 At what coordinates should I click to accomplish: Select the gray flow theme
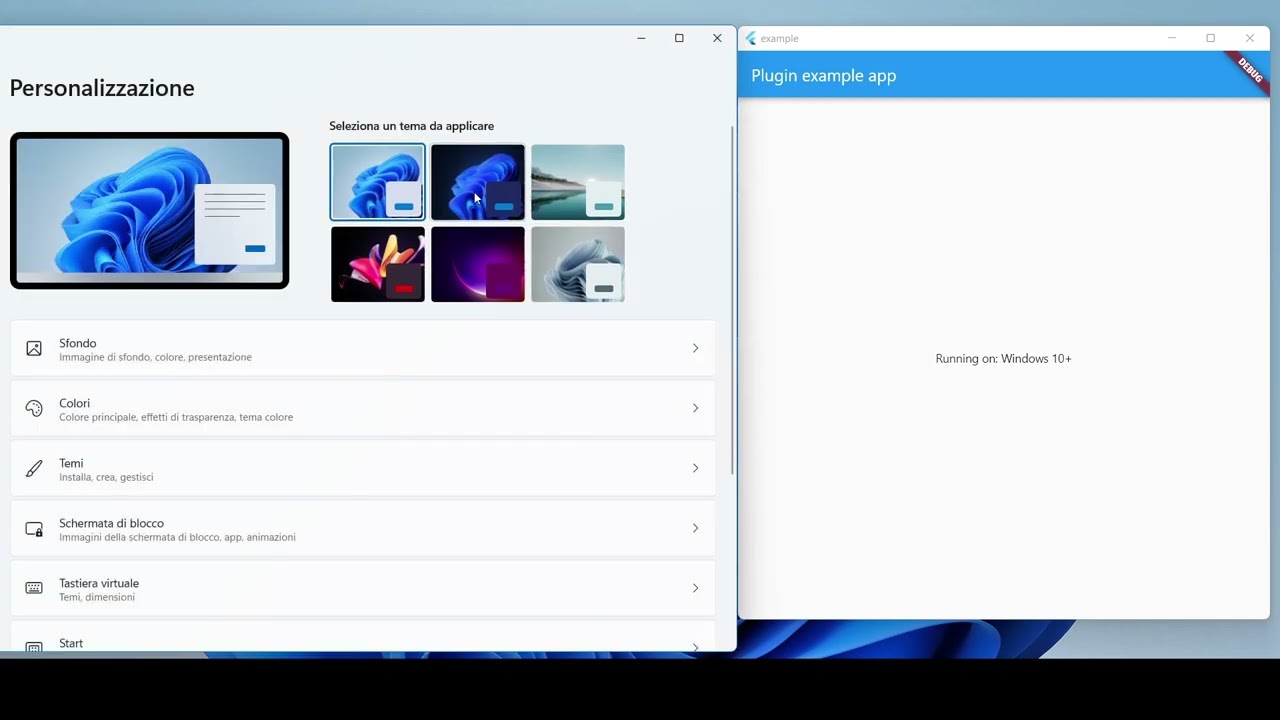coord(578,264)
